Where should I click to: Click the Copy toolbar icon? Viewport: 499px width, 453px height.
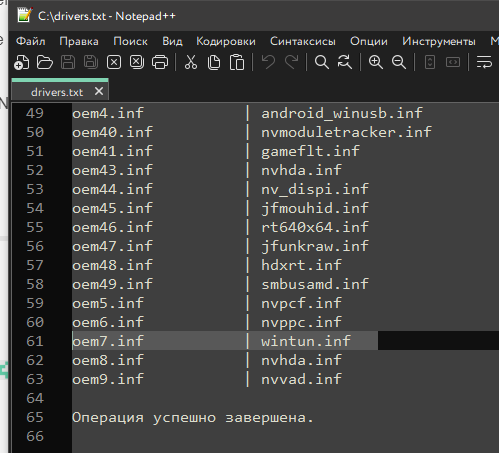coord(214,62)
